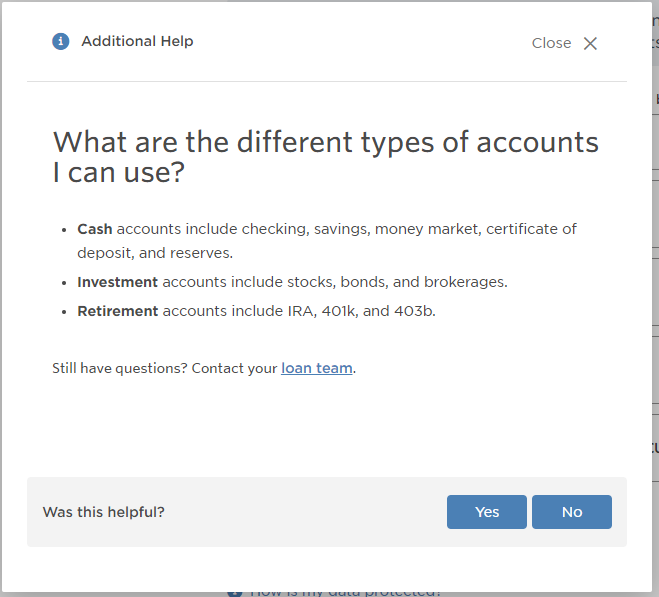Open the loan team link
Screen dimensions: 659x597
tap(316, 368)
